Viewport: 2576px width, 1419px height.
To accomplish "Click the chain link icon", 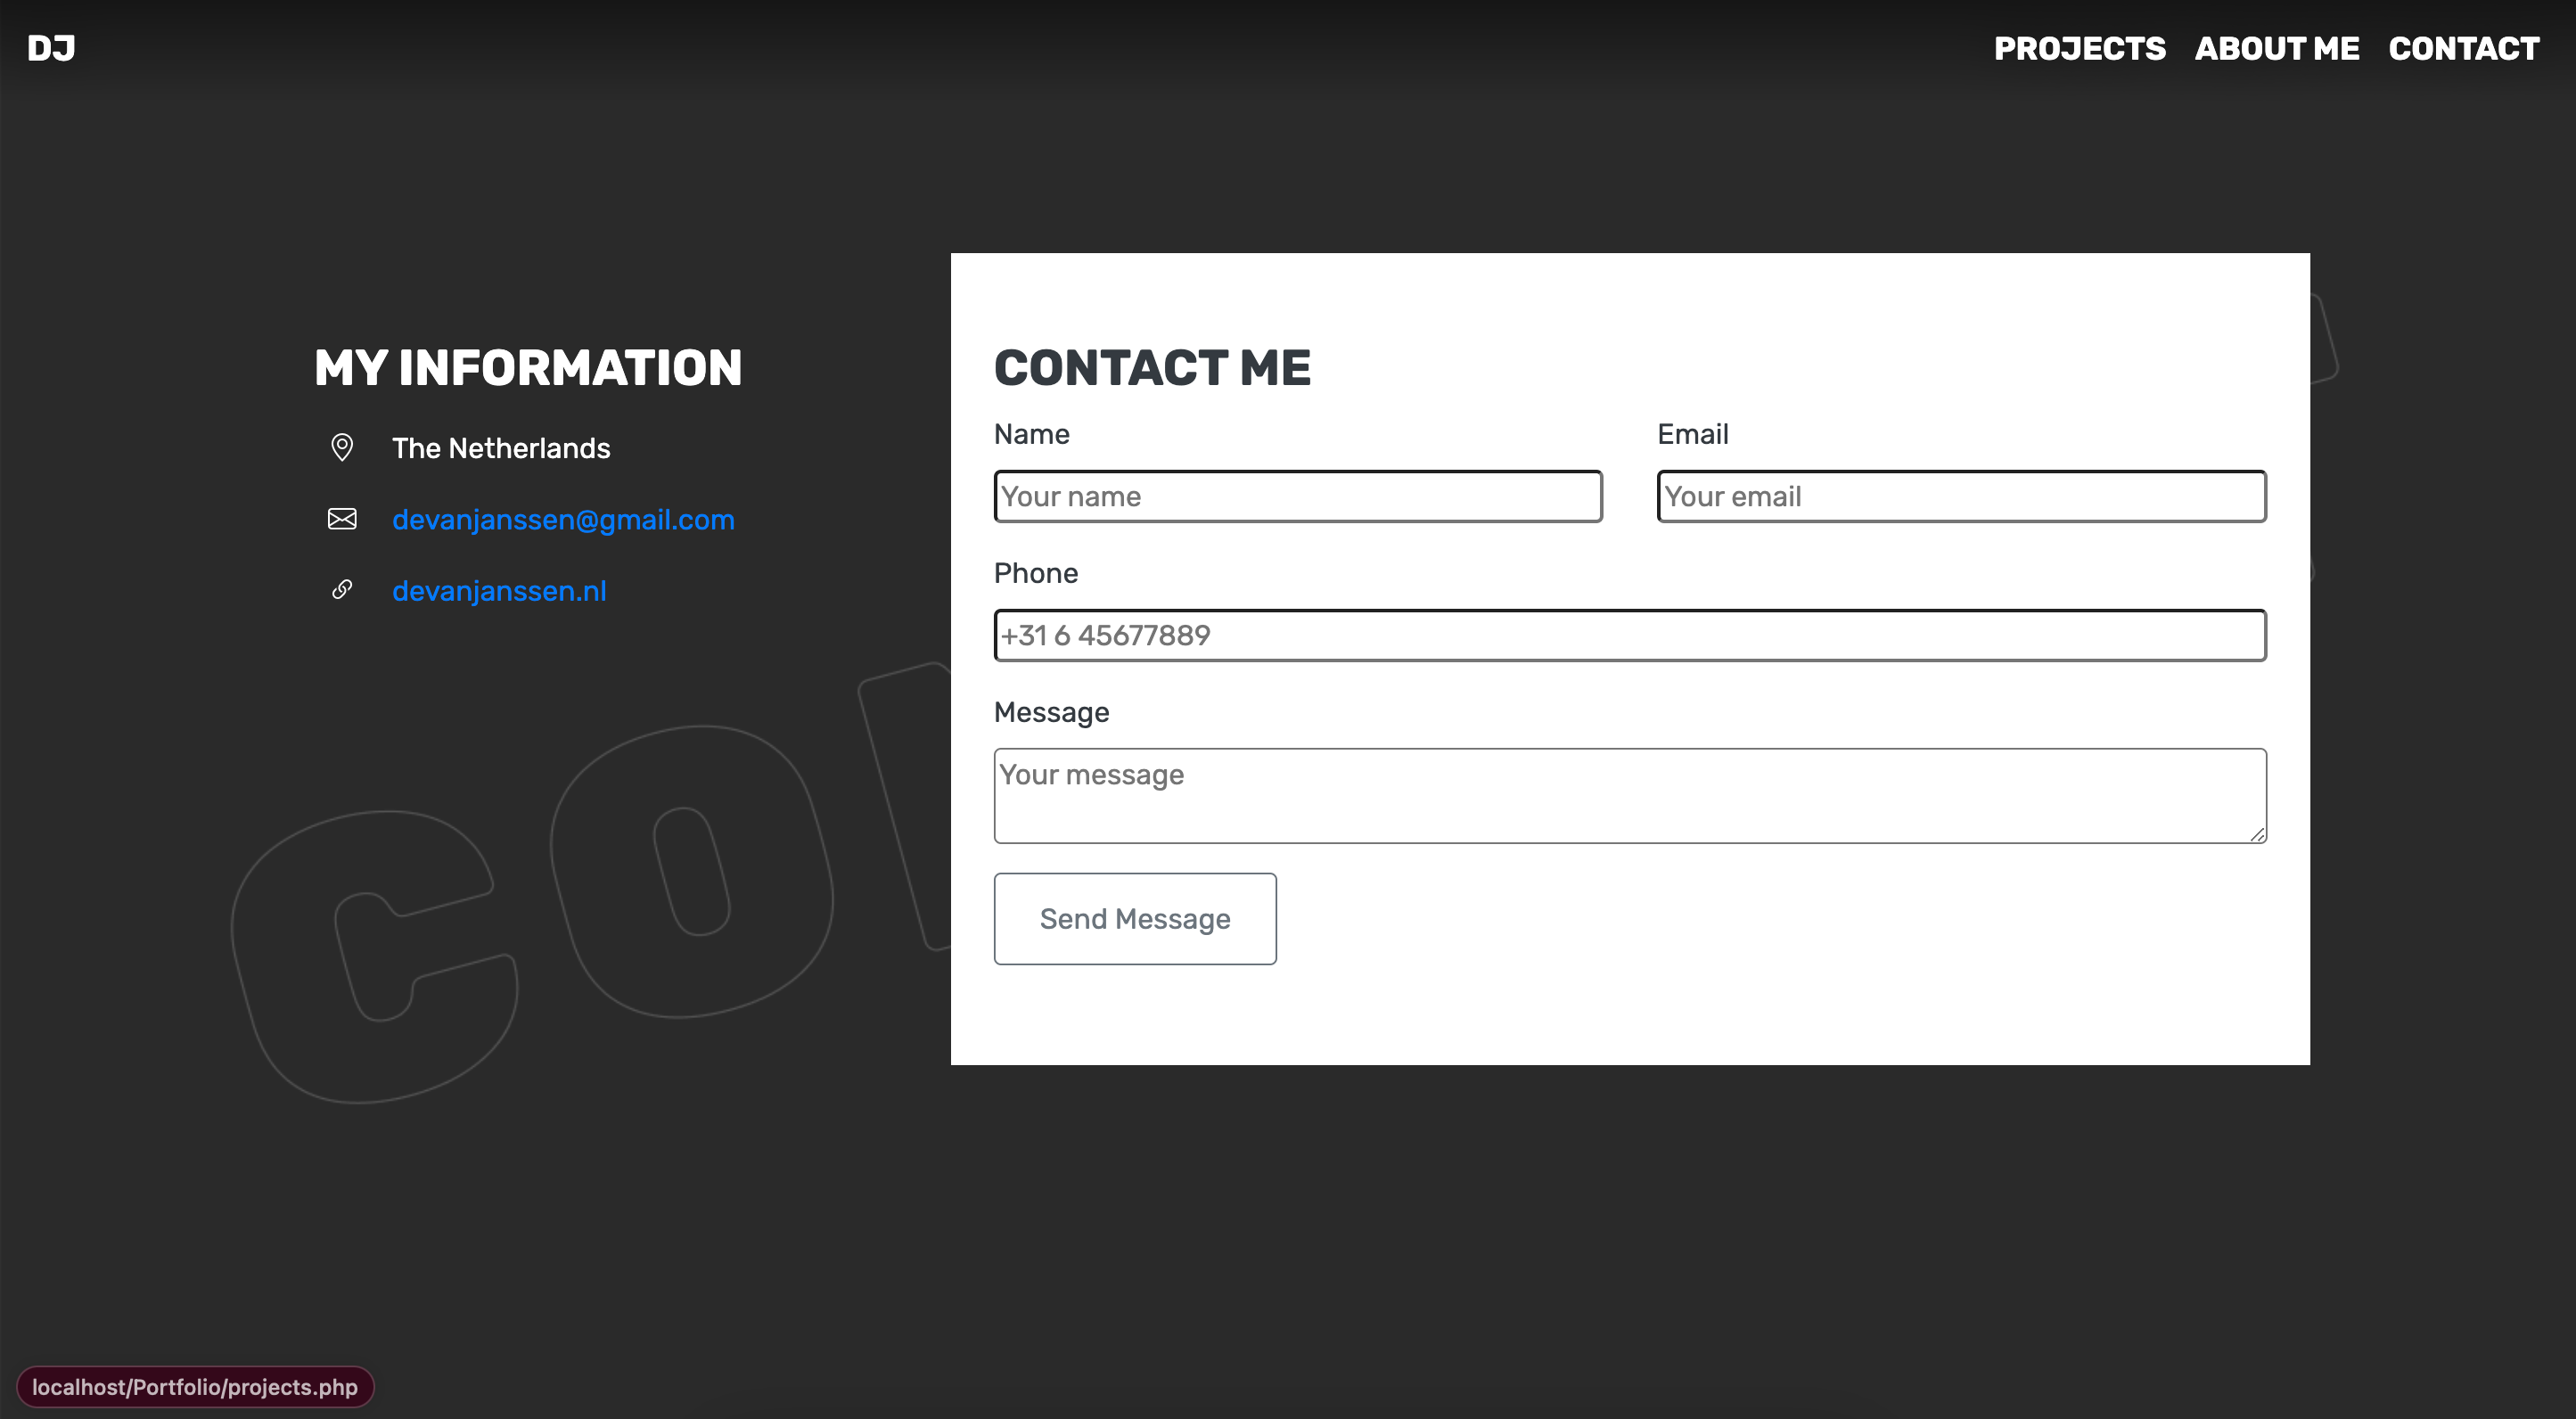I will [x=342, y=590].
